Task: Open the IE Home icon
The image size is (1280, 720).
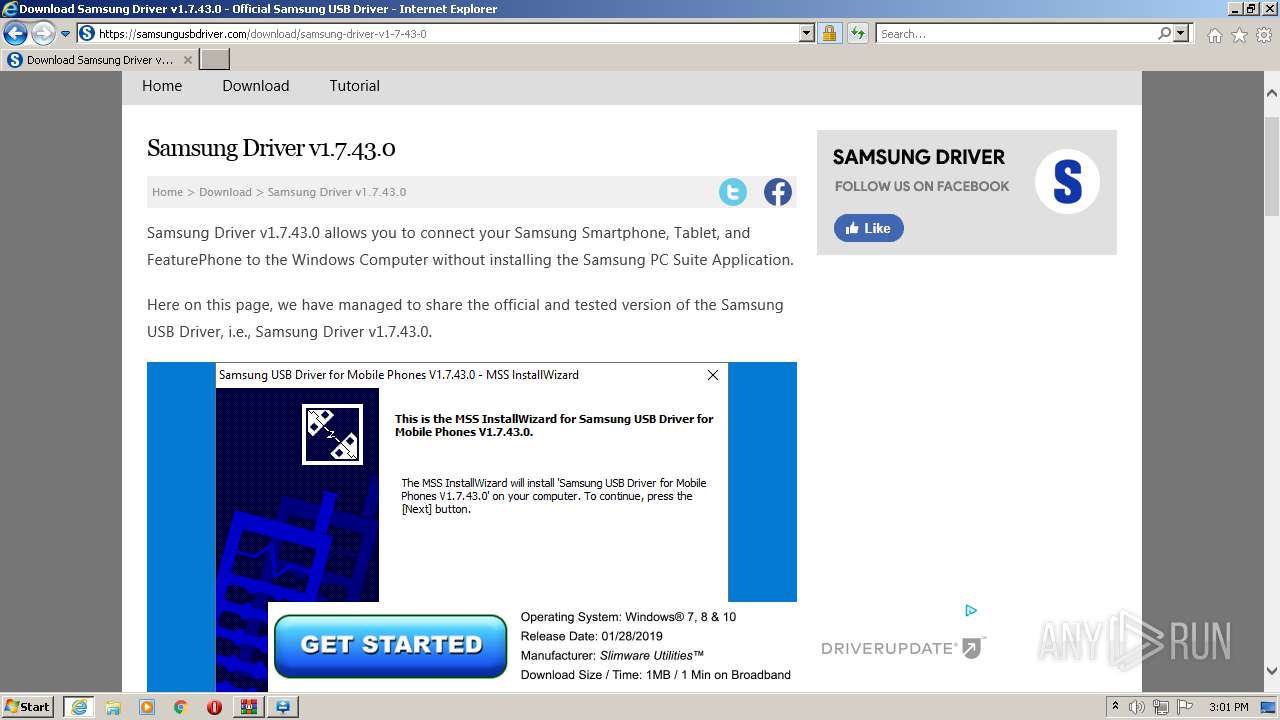Action: 1214,35
